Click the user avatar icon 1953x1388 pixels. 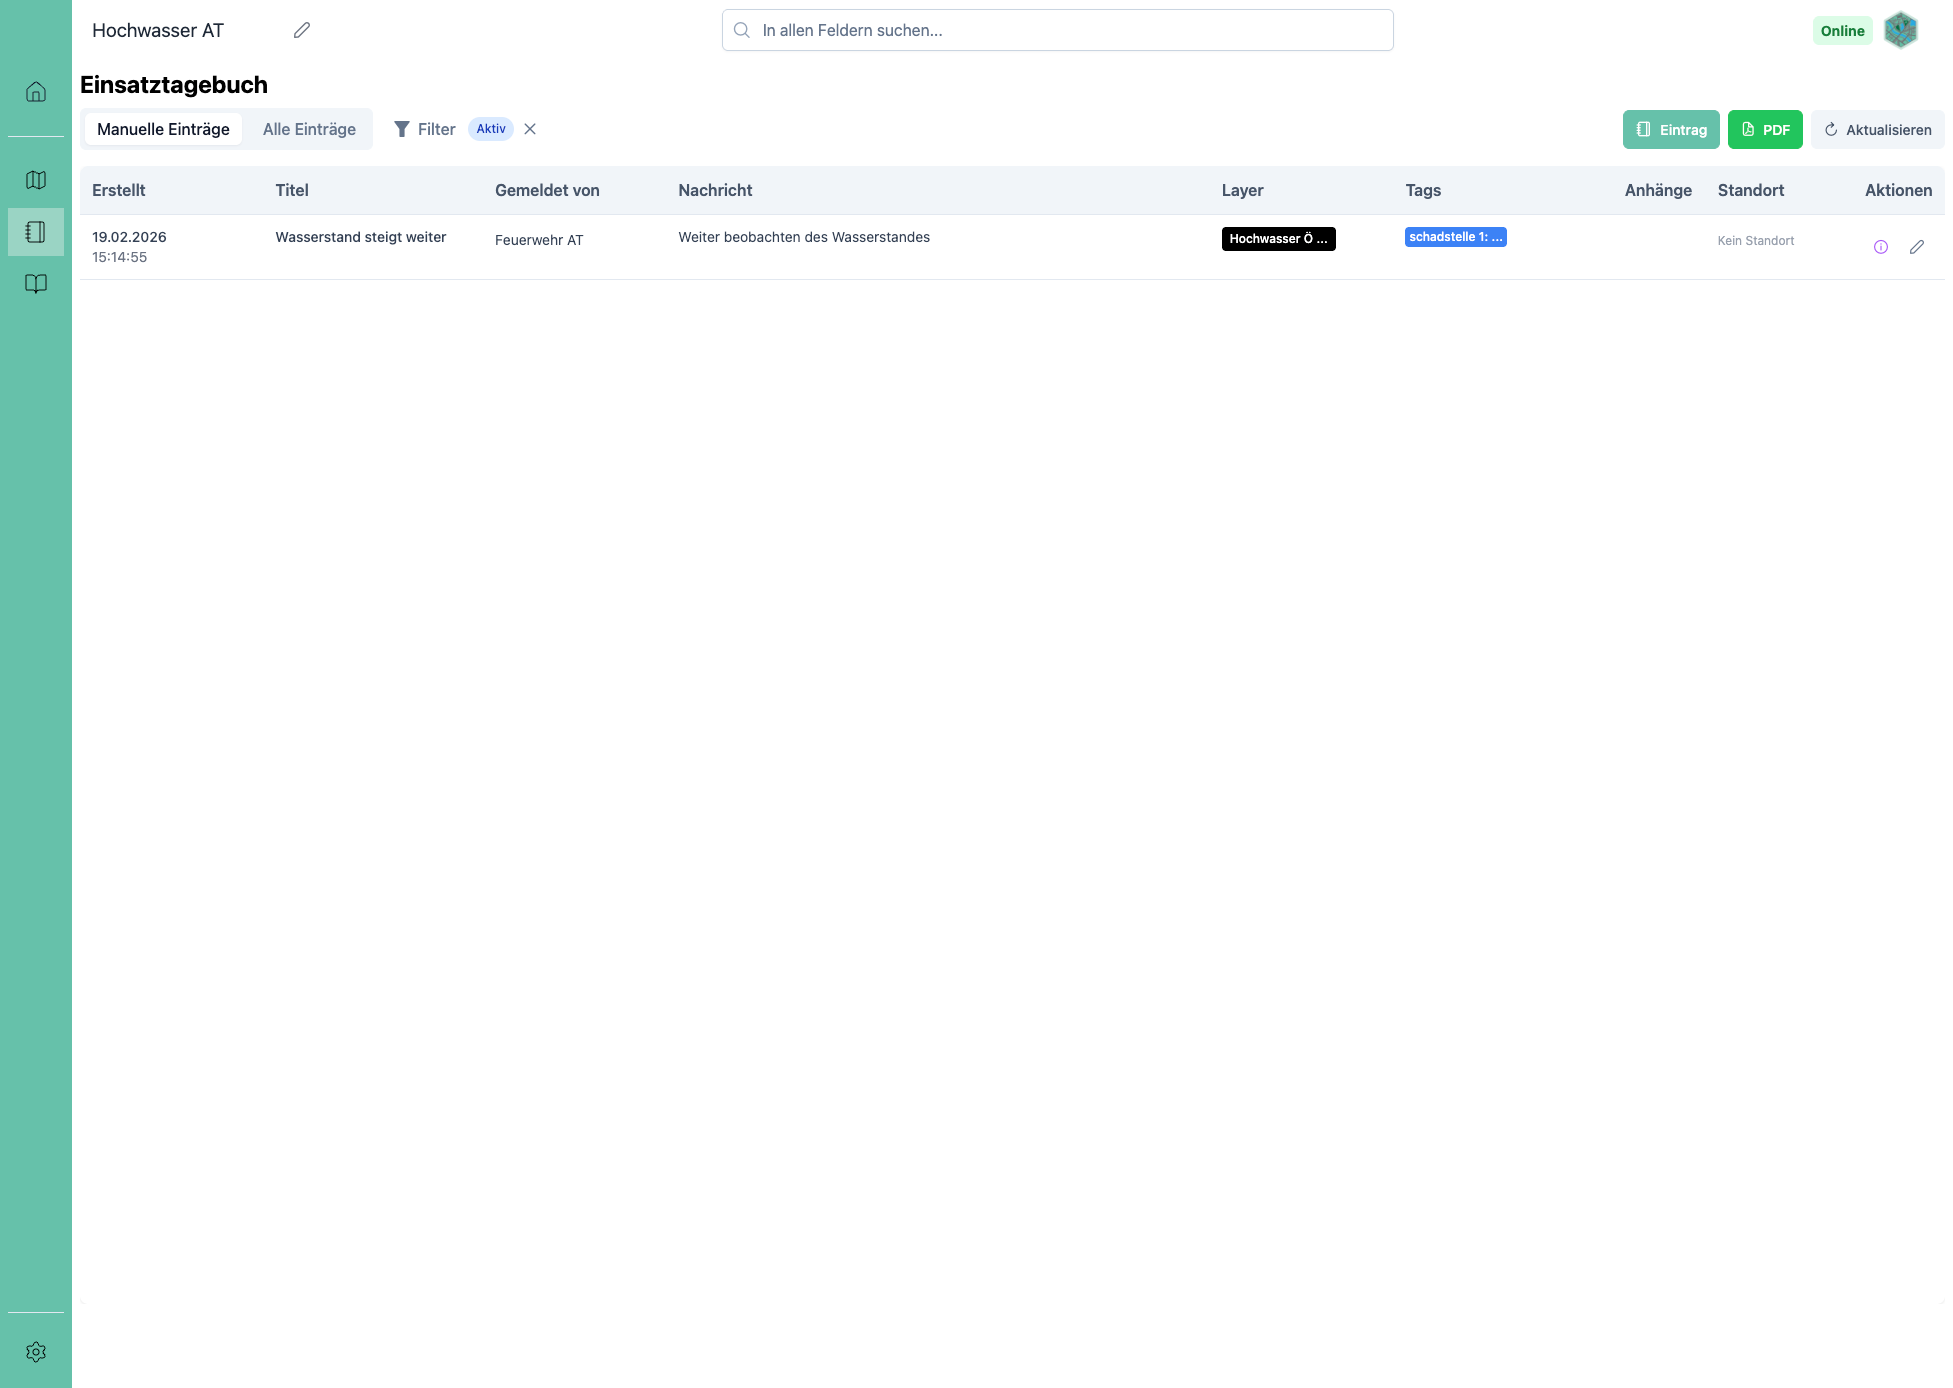click(1900, 30)
